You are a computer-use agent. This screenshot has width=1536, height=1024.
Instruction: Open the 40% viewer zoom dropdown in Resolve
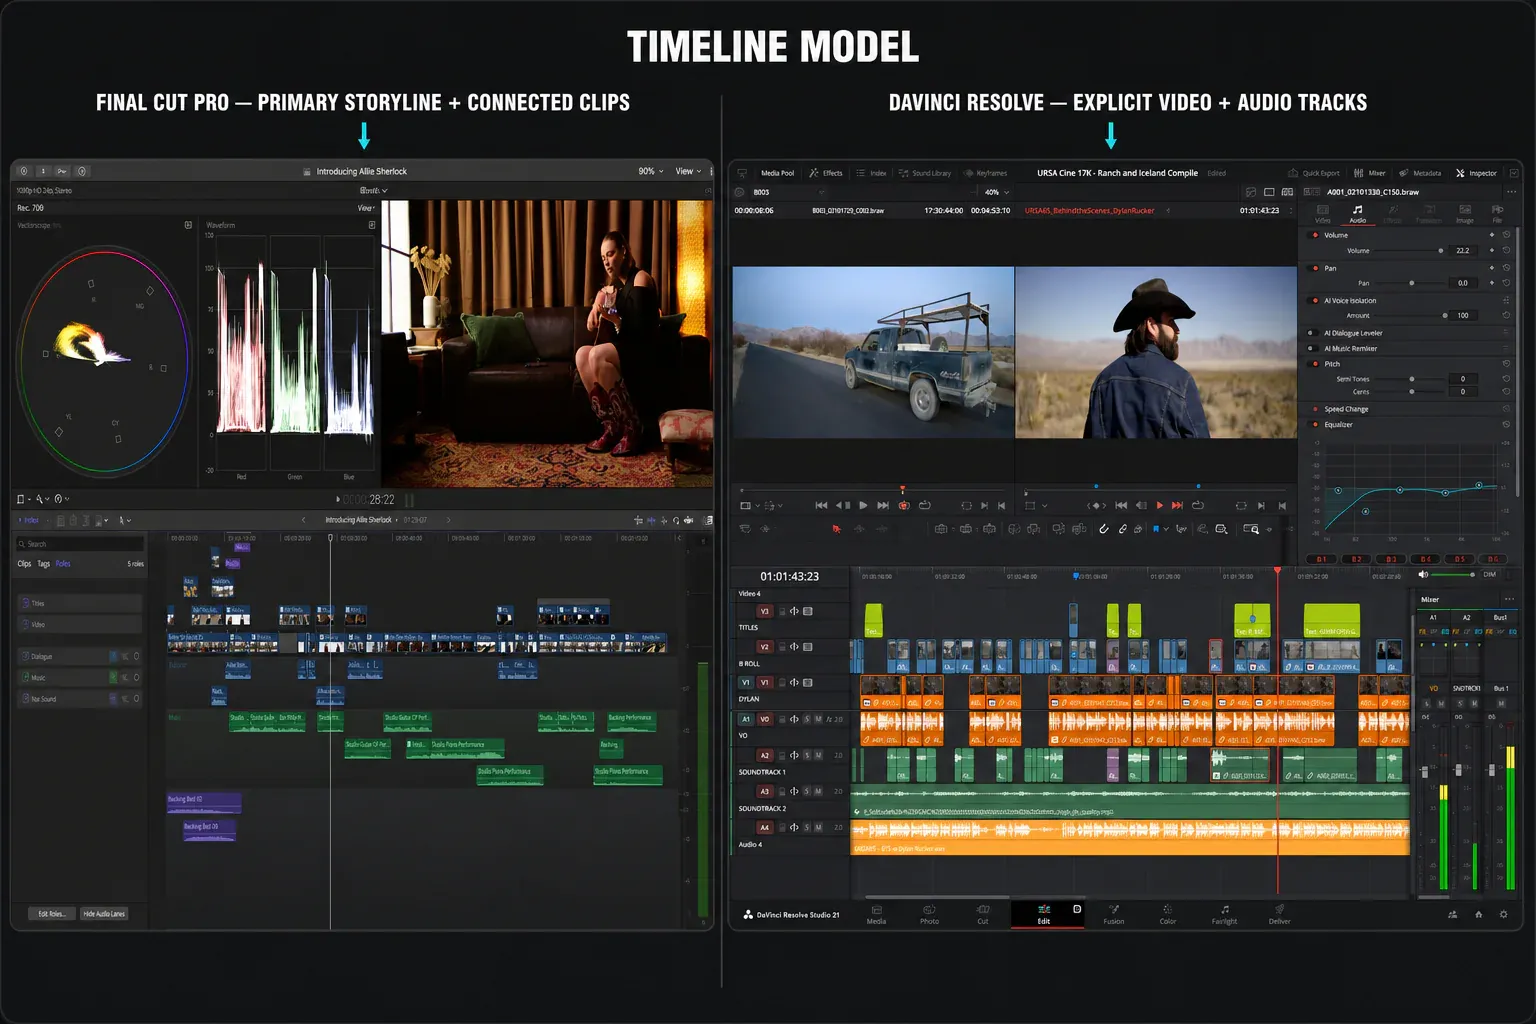pyautogui.click(x=996, y=192)
